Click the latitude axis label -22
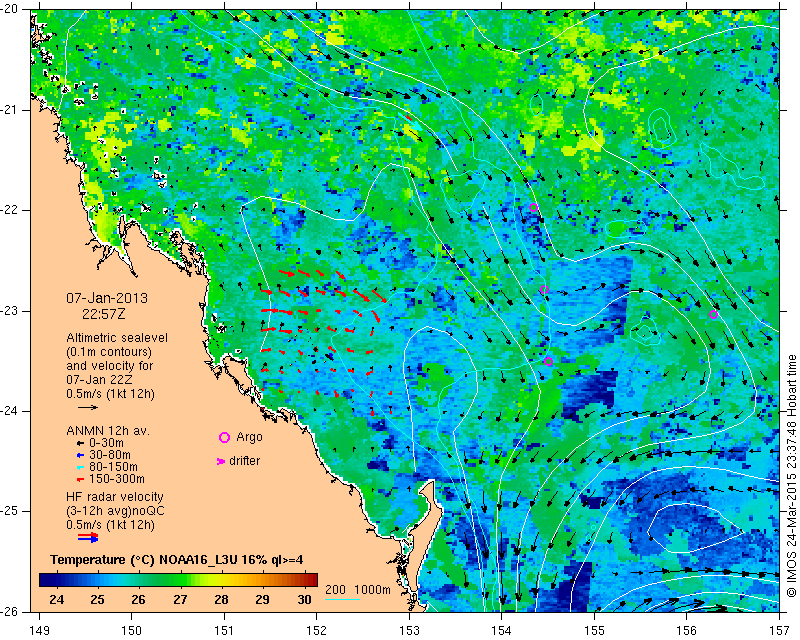 (10, 210)
